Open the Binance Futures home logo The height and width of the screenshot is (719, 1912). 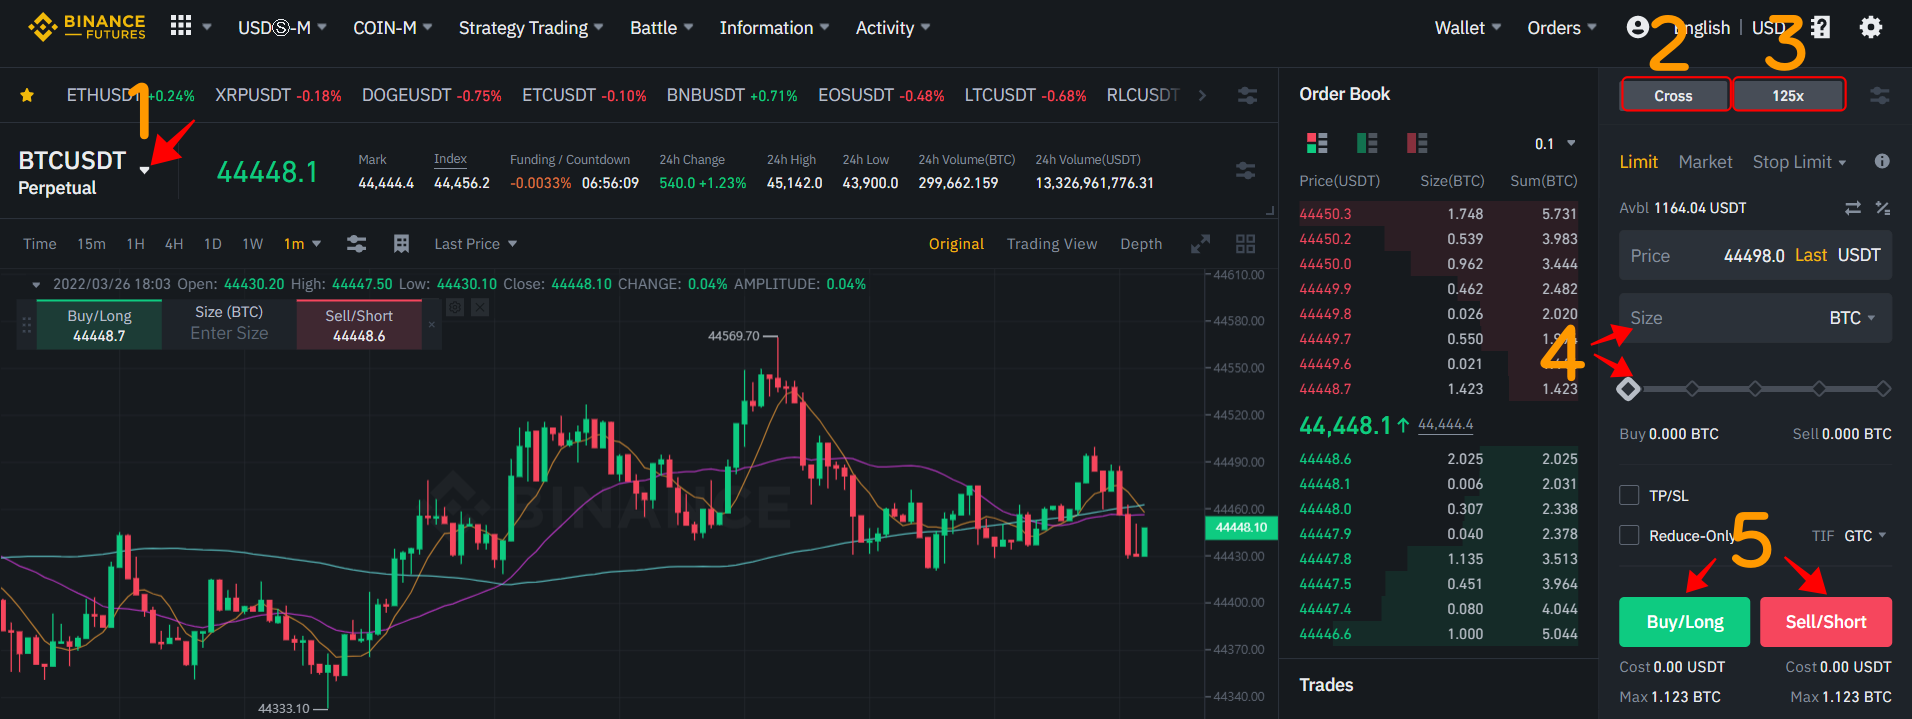point(86,27)
